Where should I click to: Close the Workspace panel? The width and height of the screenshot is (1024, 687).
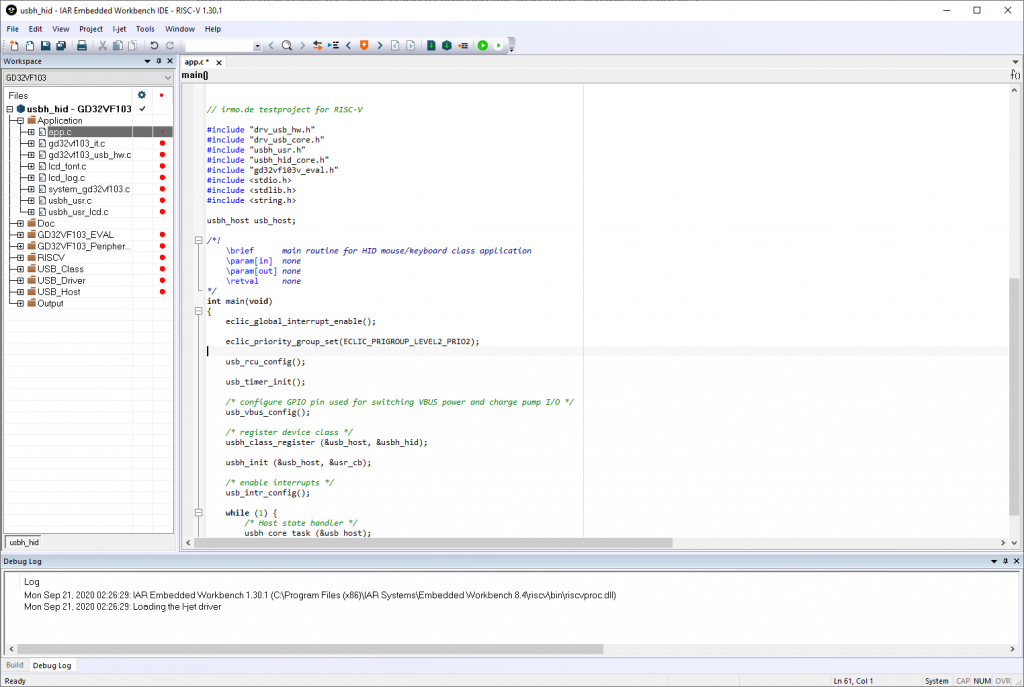coord(170,61)
